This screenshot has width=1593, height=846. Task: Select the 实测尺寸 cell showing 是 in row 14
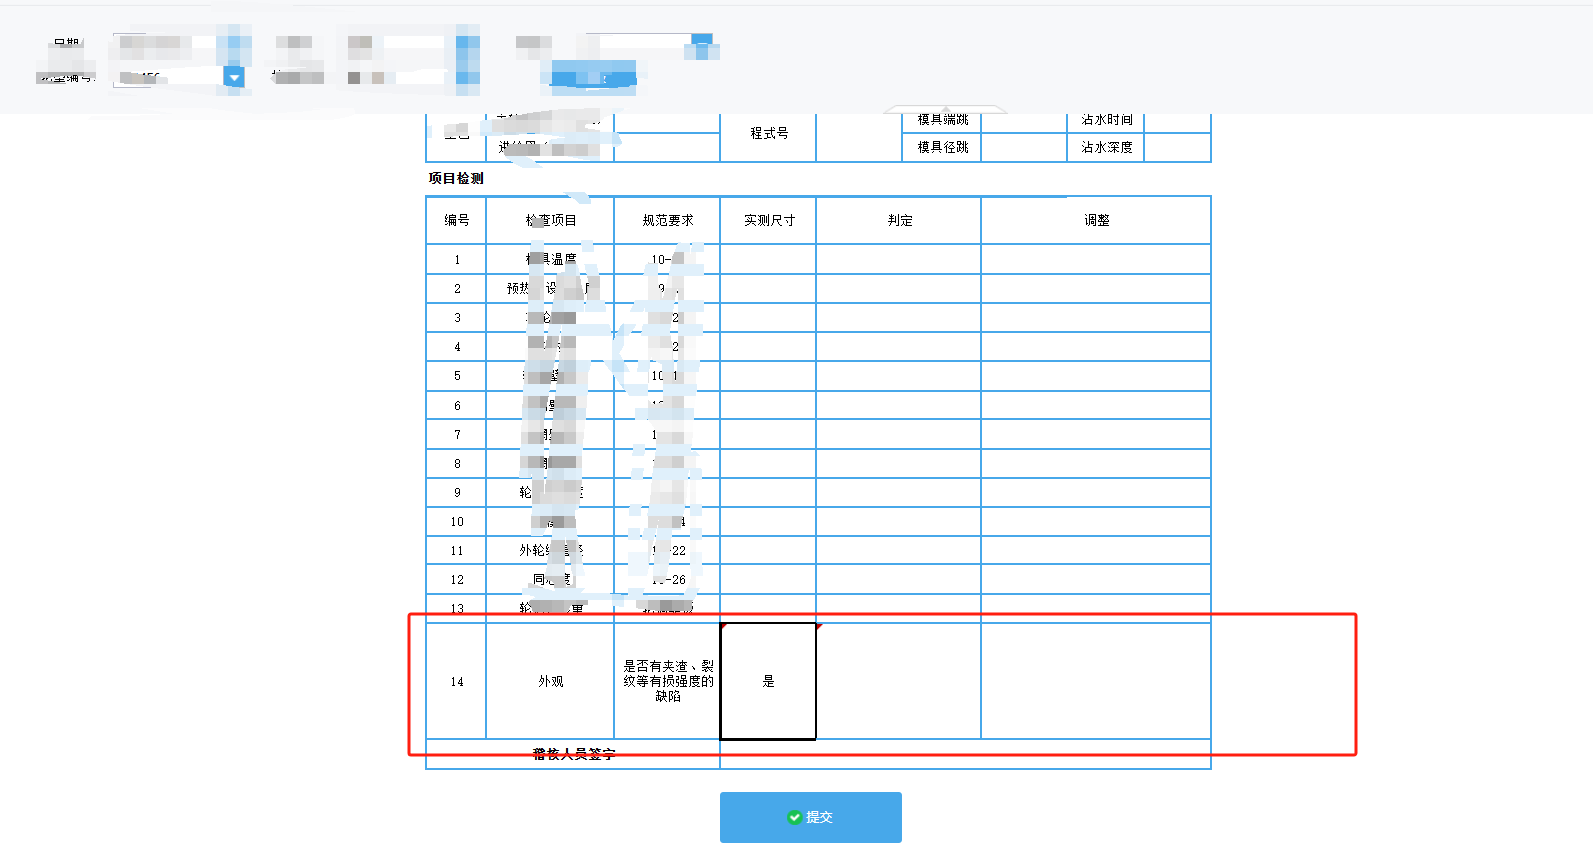(768, 681)
